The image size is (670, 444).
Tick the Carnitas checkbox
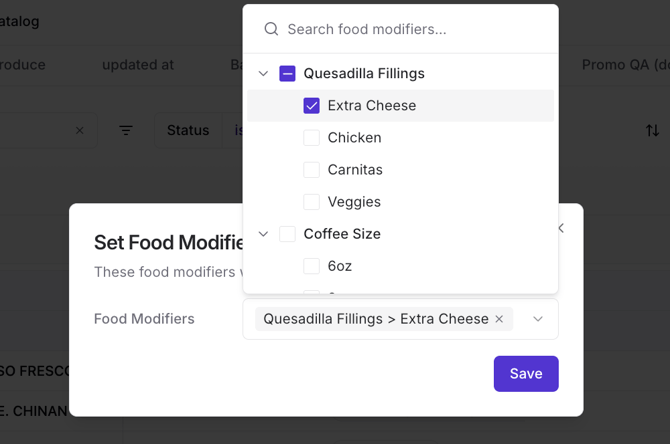click(312, 169)
